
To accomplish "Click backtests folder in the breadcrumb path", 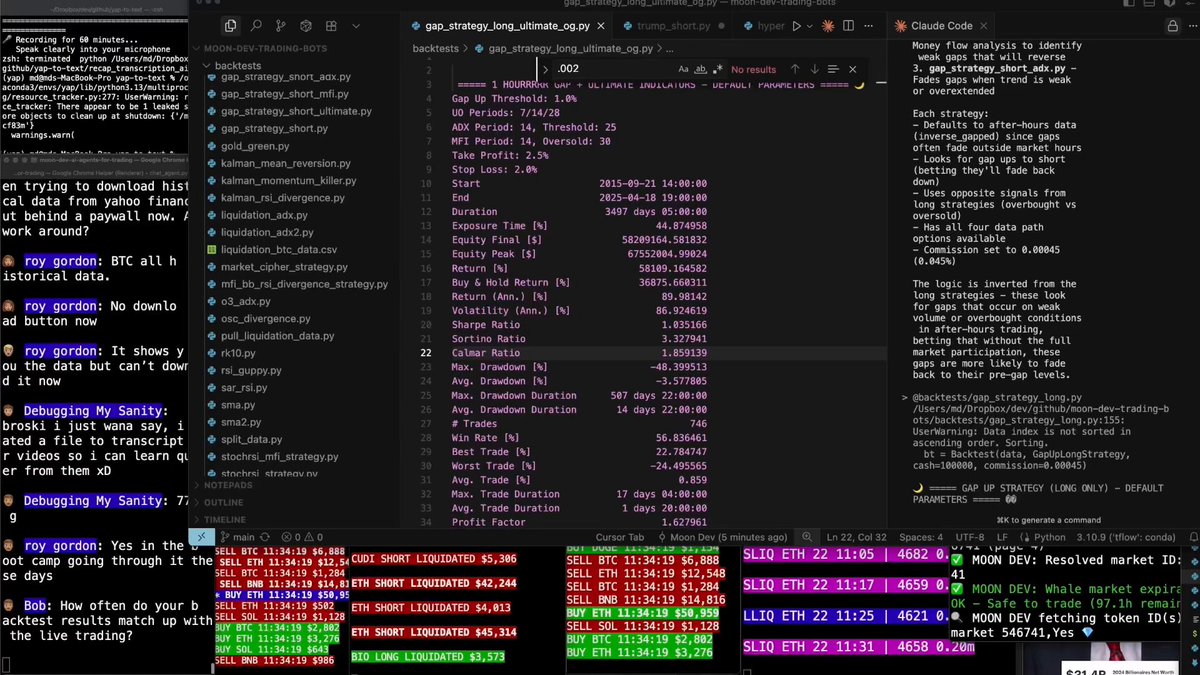I will (435, 47).
